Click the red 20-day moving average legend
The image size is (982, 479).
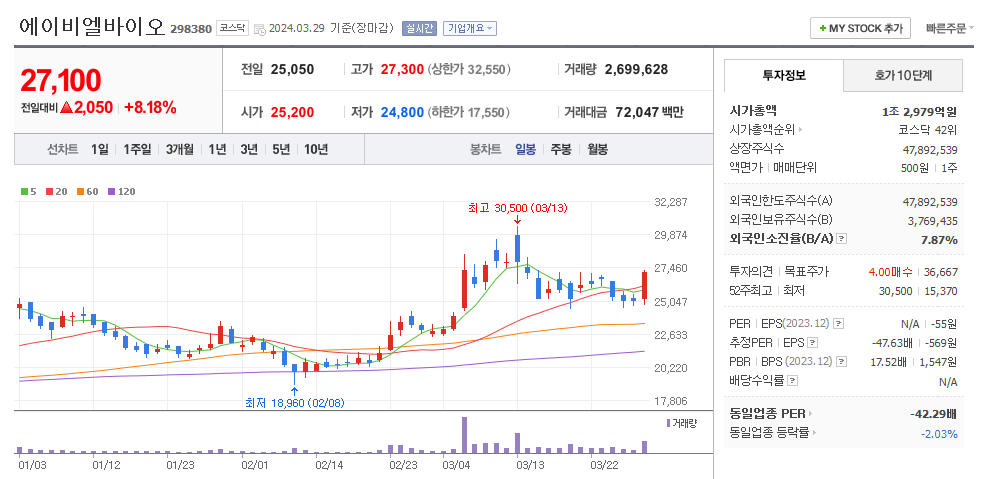tap(55, 192)
